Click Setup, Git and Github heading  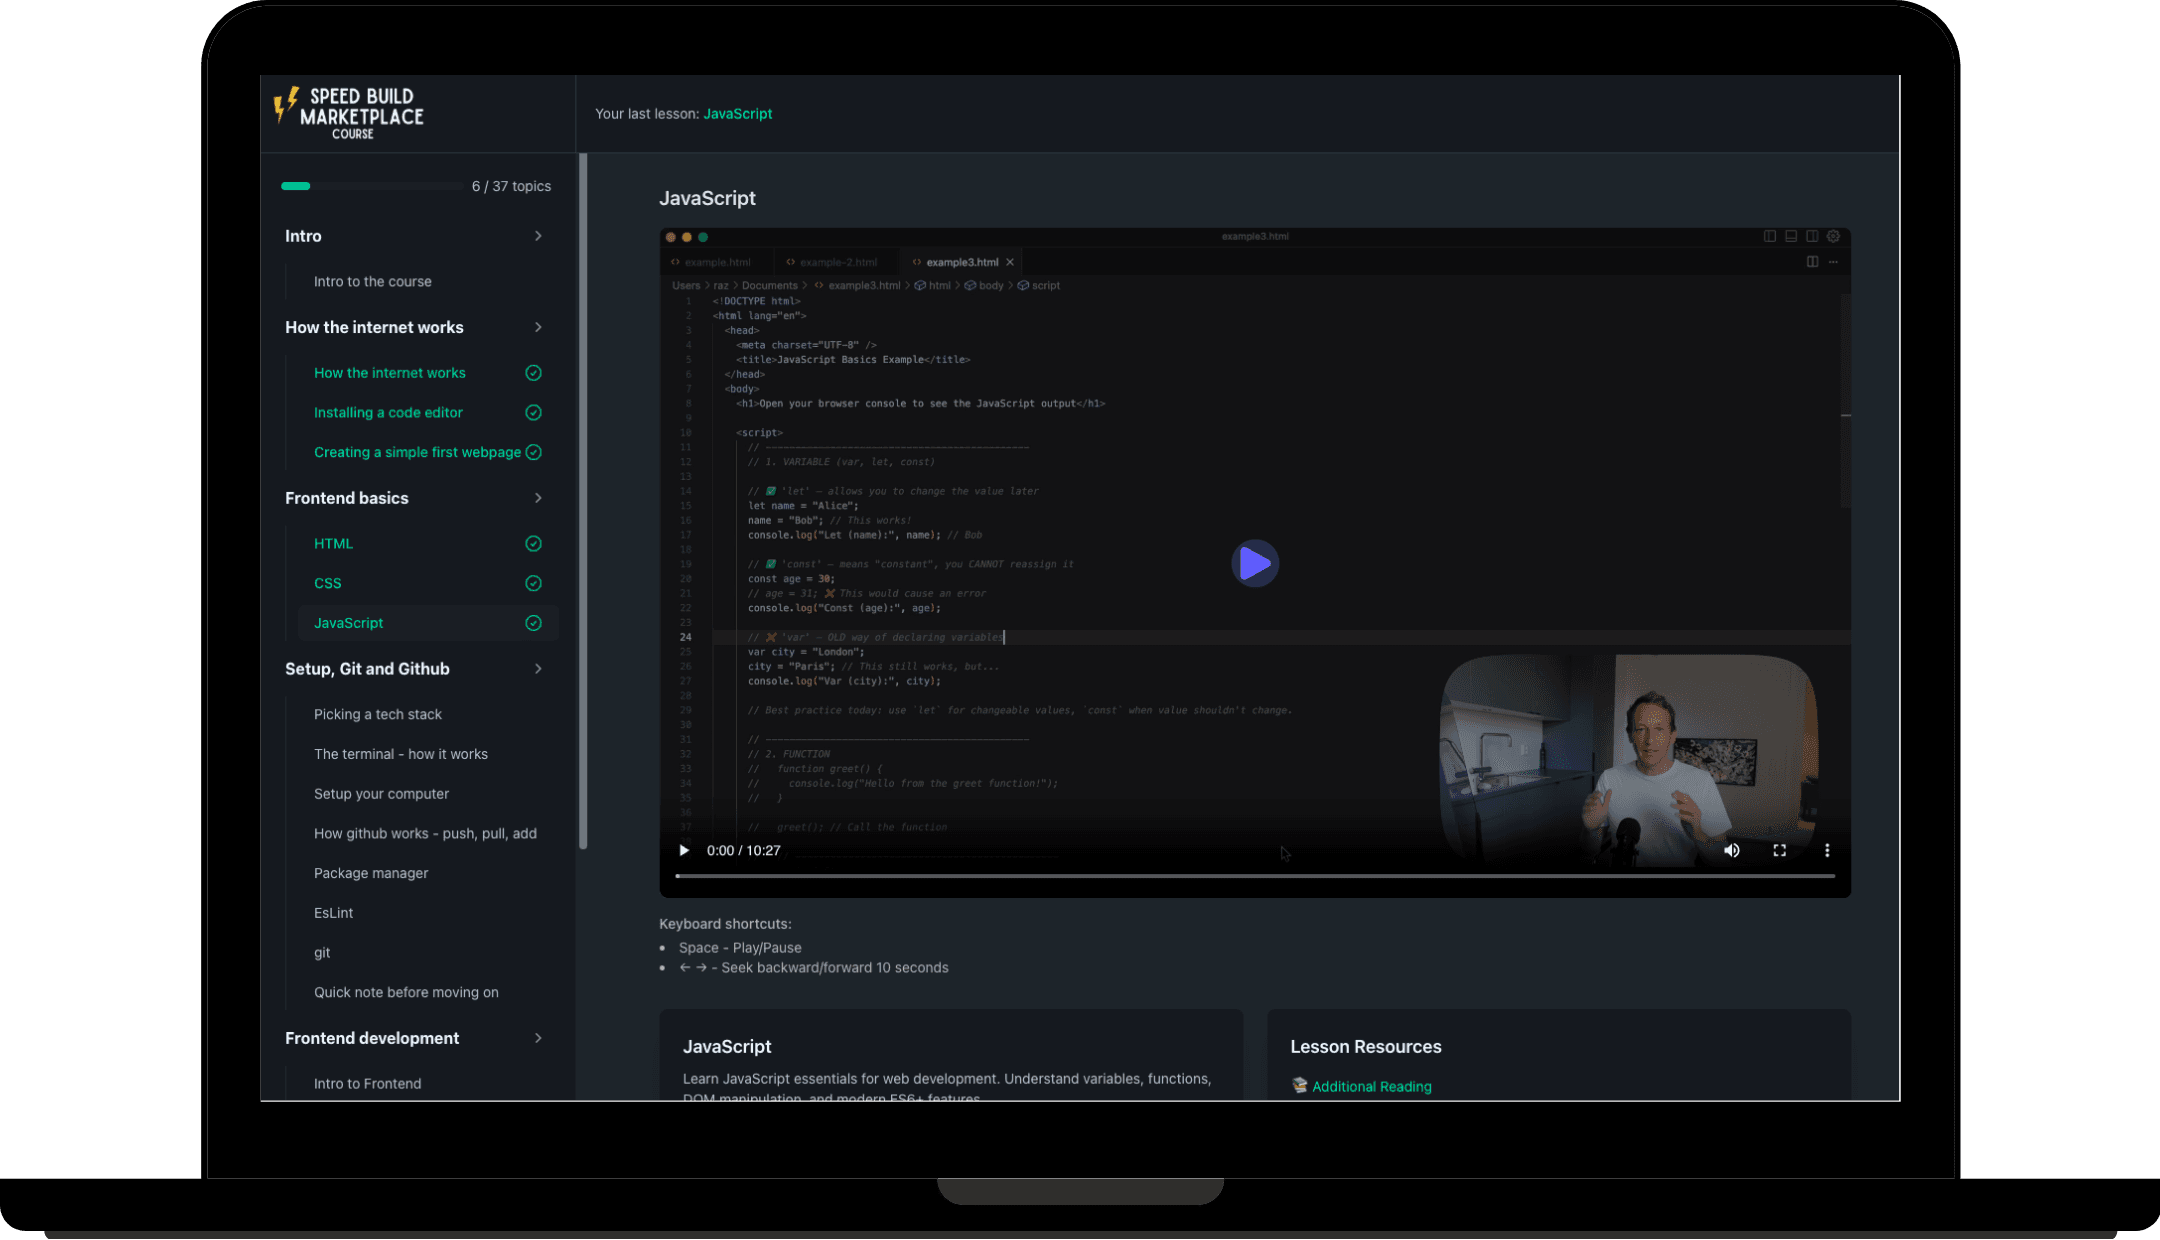[x=367, y=669]
